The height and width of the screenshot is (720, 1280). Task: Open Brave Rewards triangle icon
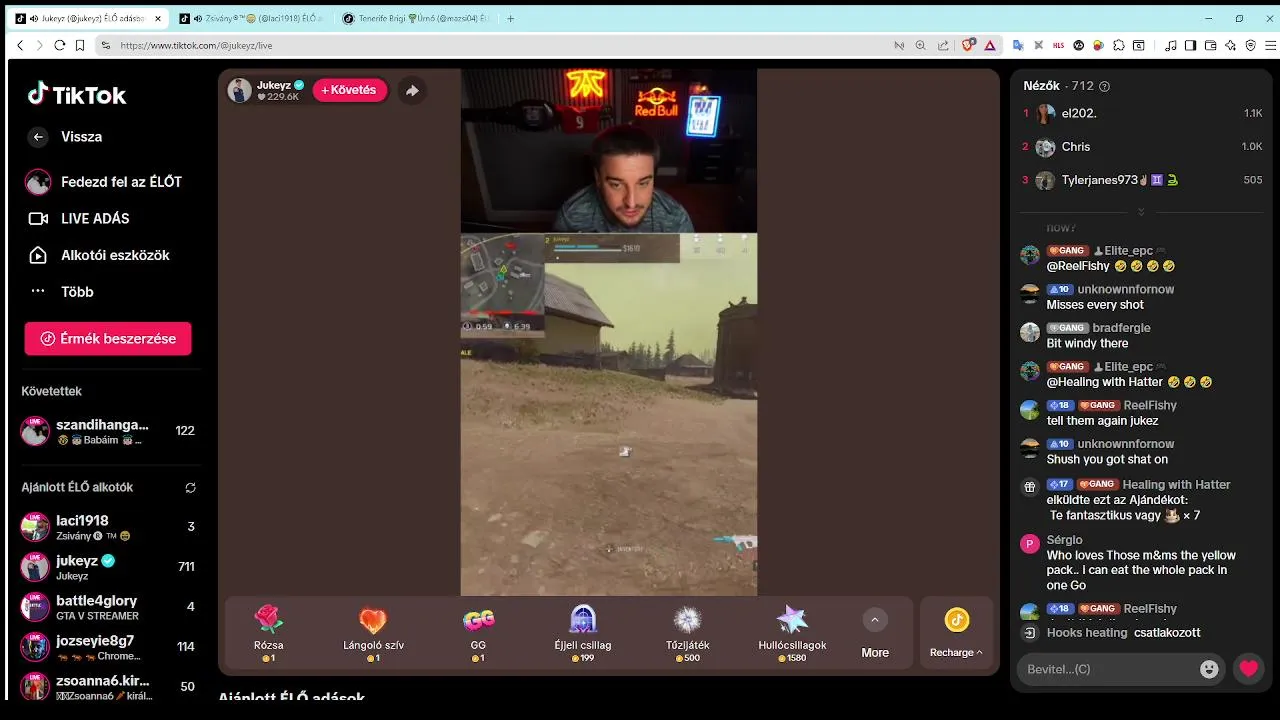[x=990, y=45]
